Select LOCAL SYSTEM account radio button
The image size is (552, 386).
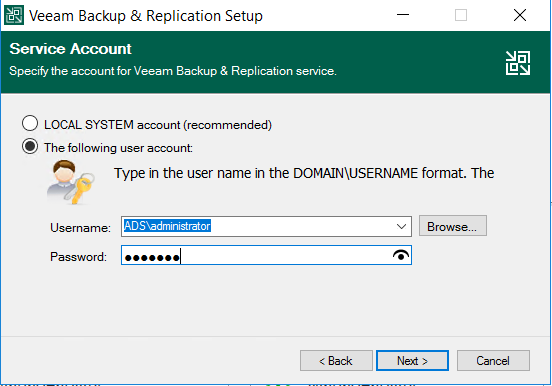tap(30, 124)
